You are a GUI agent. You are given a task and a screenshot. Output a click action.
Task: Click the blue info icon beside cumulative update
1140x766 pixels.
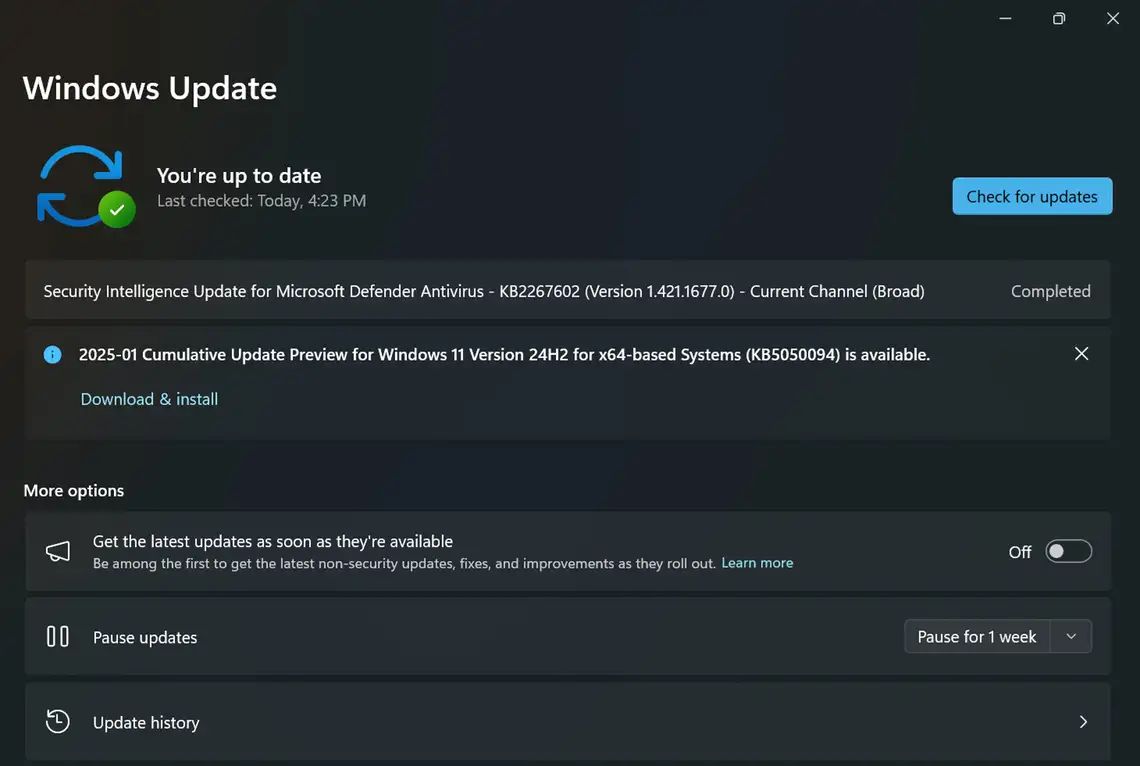click(x=52, y=355)
